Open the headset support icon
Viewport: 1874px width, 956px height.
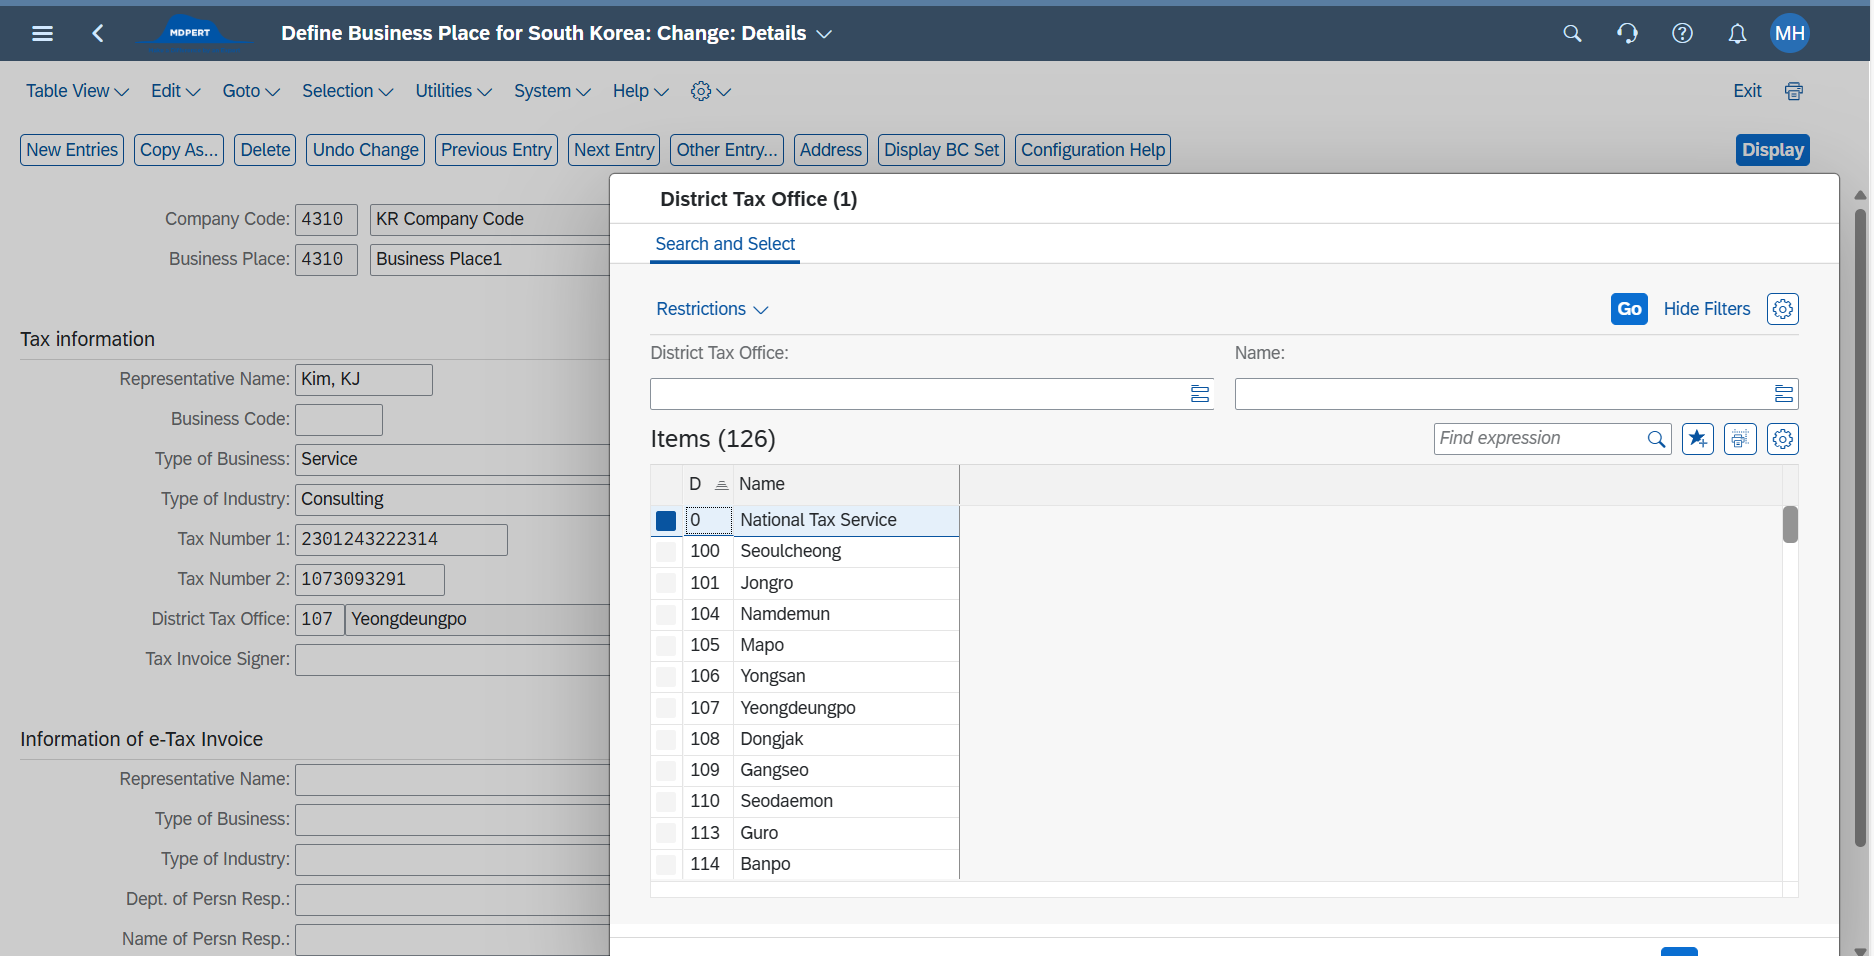coord(1627,33)
